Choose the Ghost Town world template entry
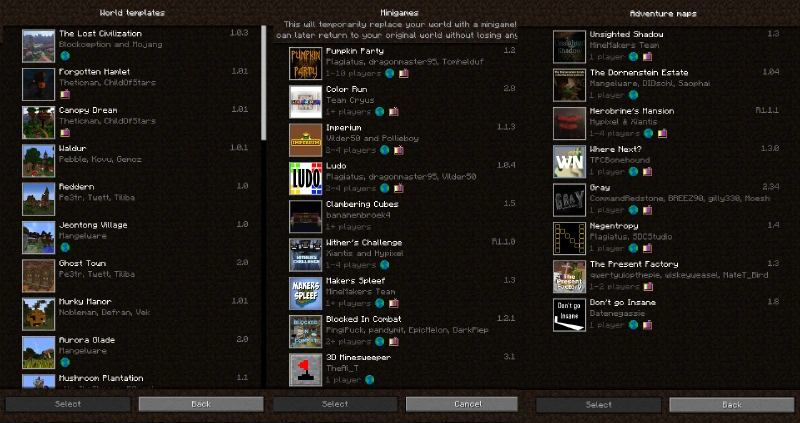 point(135,276)
